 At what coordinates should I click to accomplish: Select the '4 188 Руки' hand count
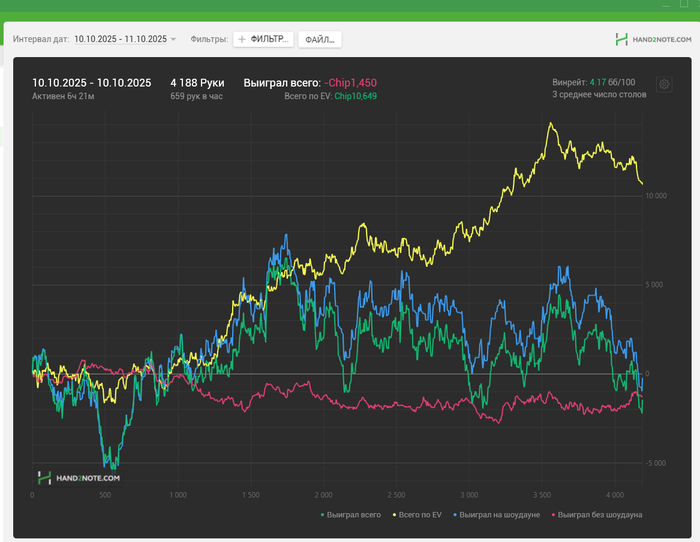pos(197,82)
